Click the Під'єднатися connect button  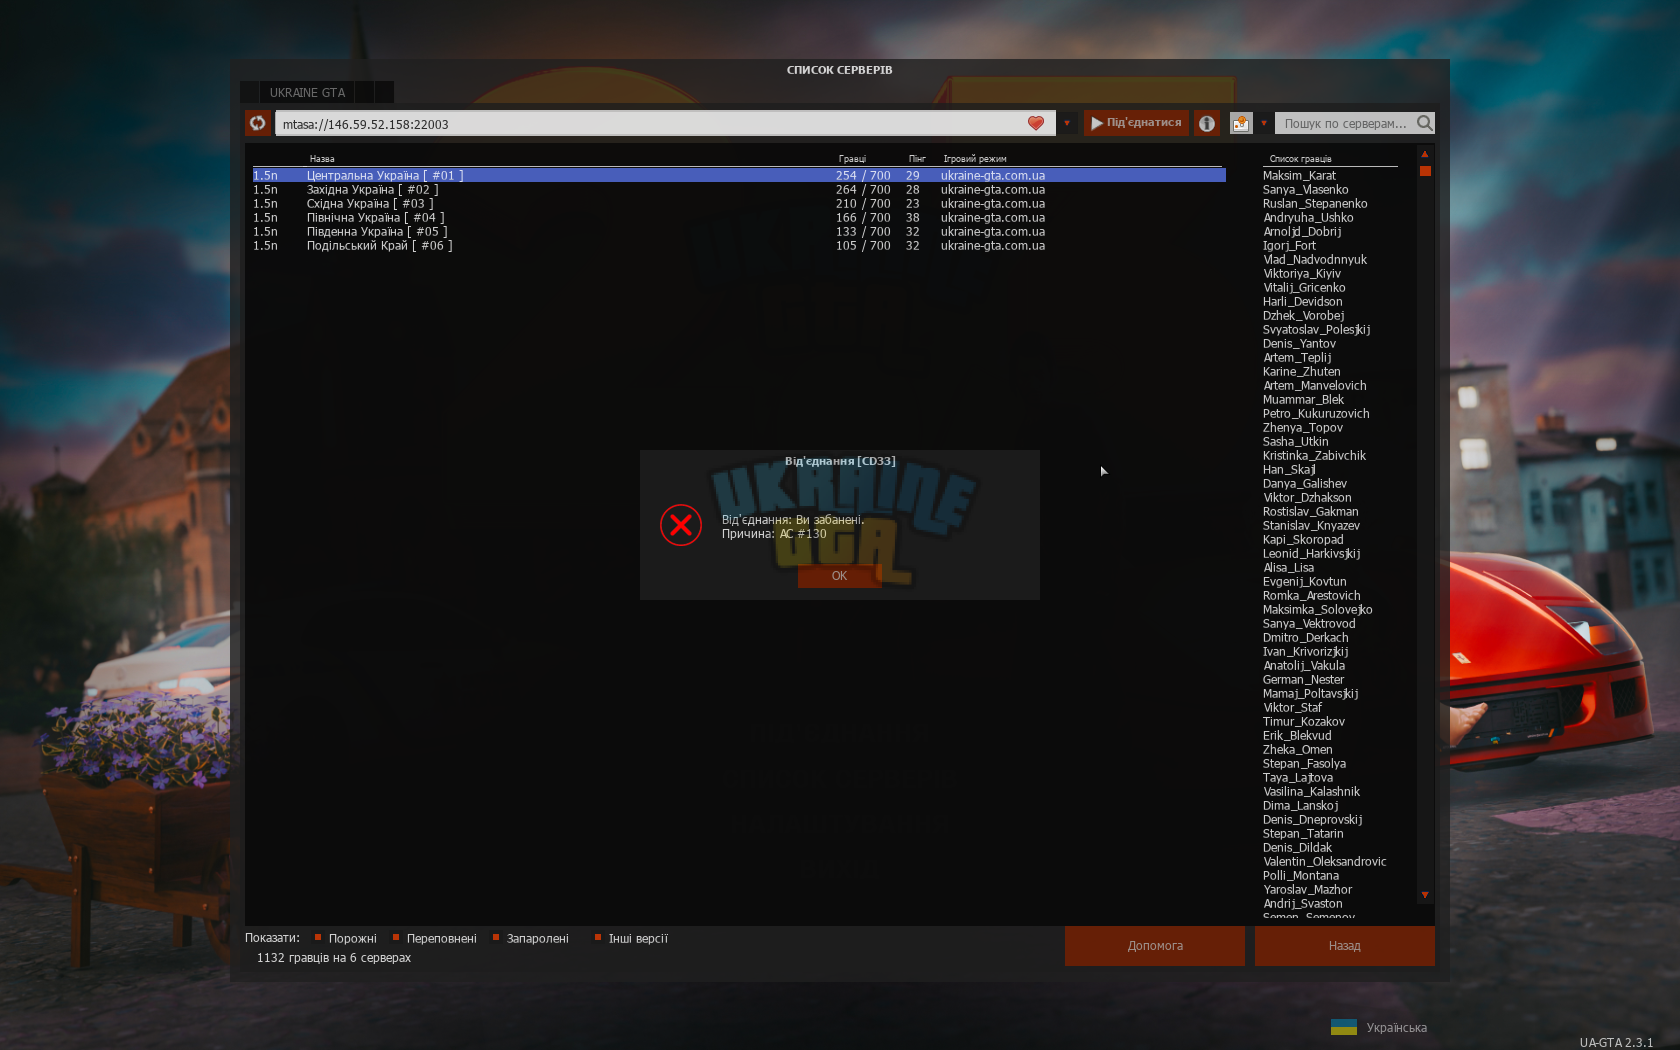[x=1136, y=123]
